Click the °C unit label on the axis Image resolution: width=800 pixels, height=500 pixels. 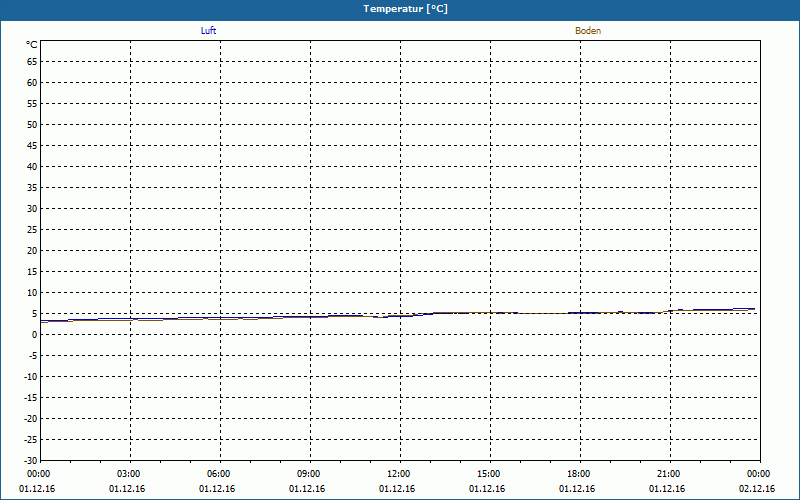[32, 45]
